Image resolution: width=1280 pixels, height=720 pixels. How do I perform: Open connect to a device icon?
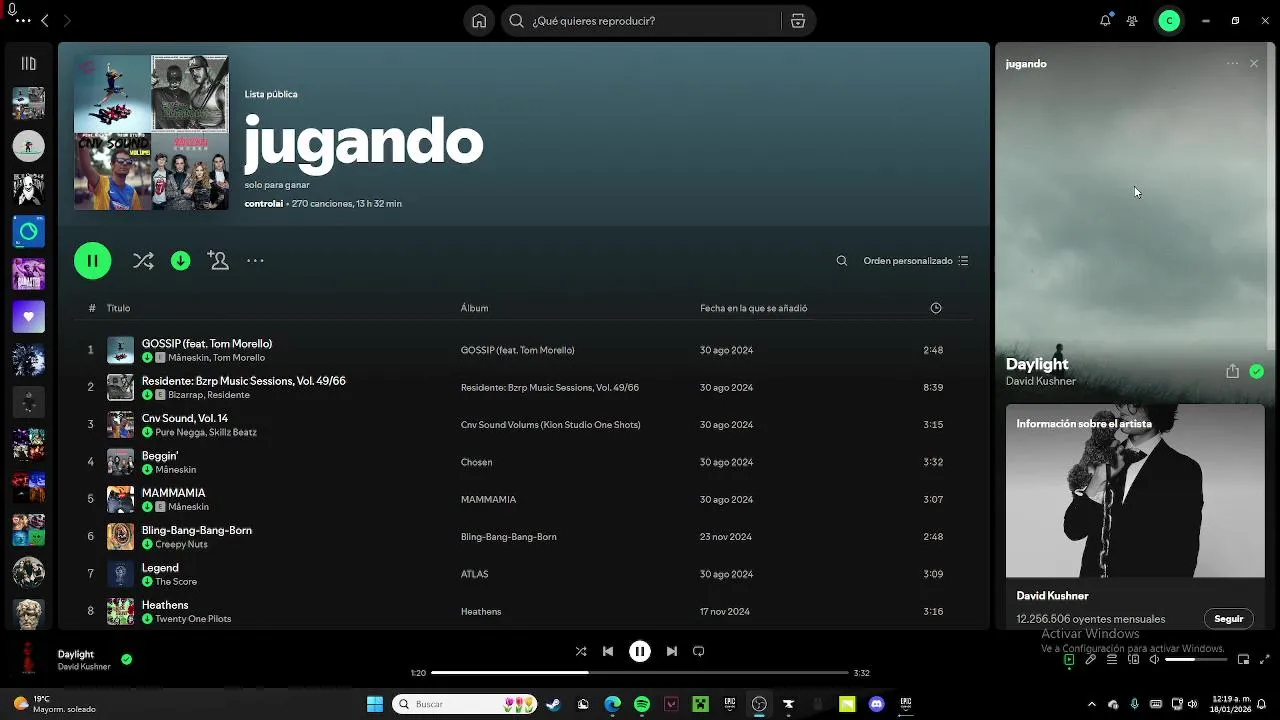pos(1134,660)
